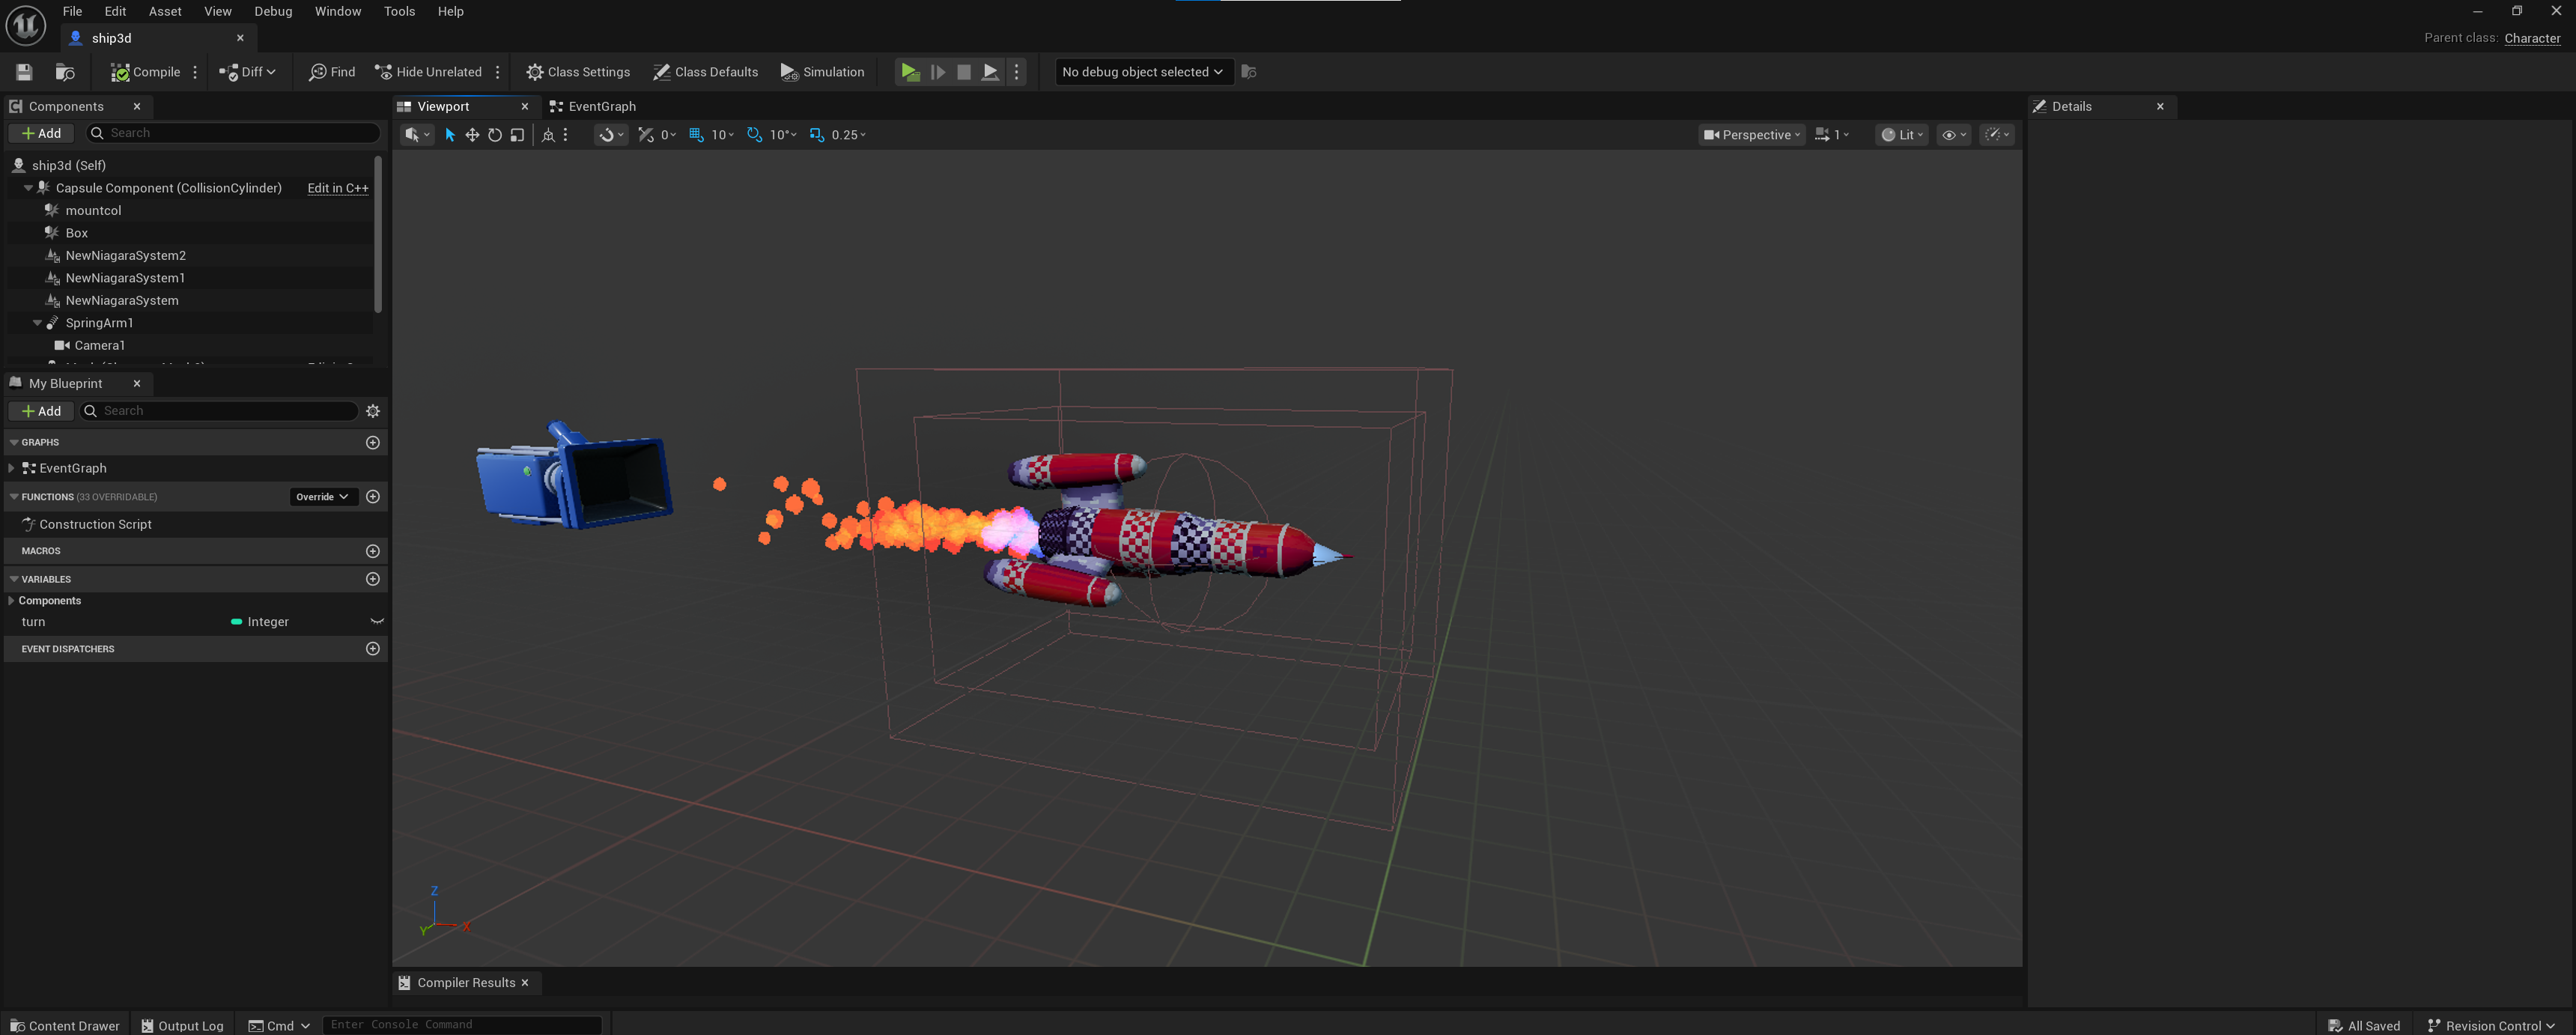Click the Save blueprint icon
The height and width of the screenshot is (1035, 2576).
click(x=24, y=72)
